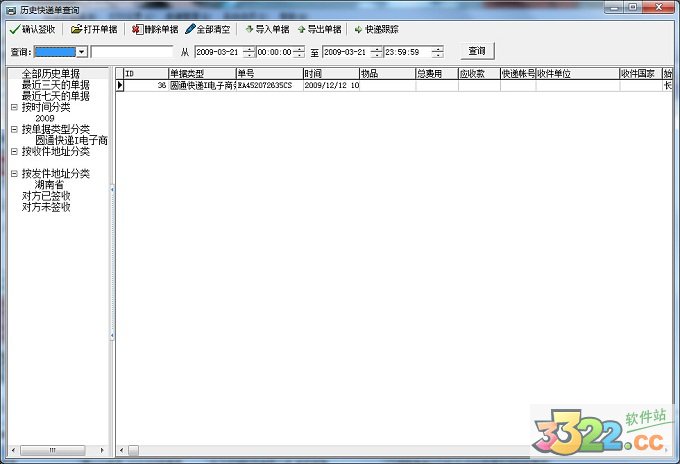This screenshot has width=680, height=464.
Task: Collapse the 按单据类型分类 node
Action: (x=14, y=129)
